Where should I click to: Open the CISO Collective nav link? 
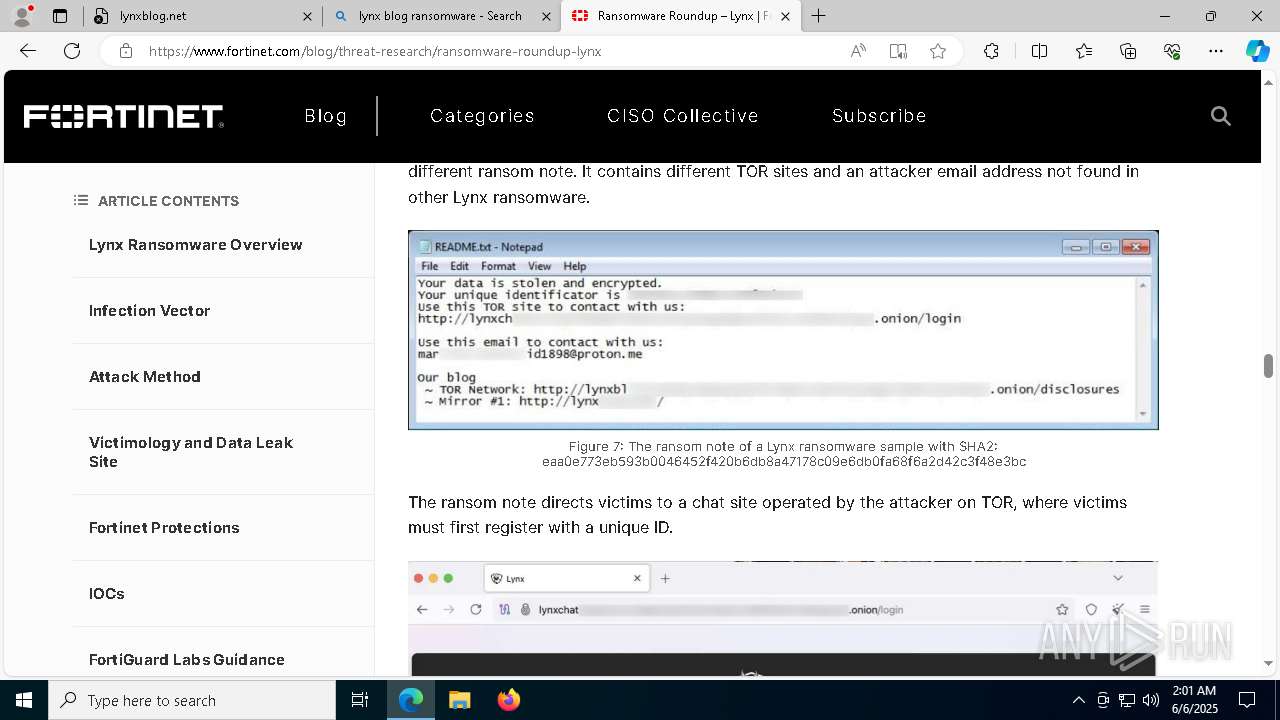(683, 116)
